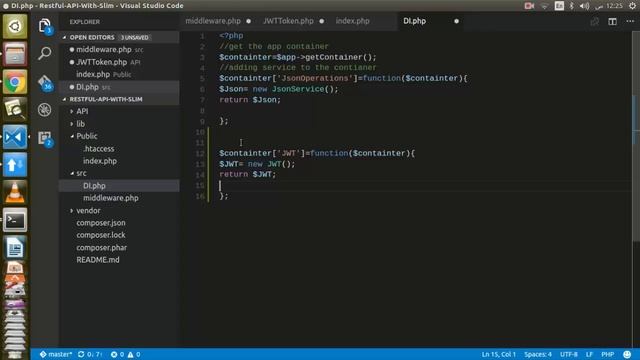Click the blue upload/download dock icon
This screenshot has width=640, height=360.
pos(15,165)
